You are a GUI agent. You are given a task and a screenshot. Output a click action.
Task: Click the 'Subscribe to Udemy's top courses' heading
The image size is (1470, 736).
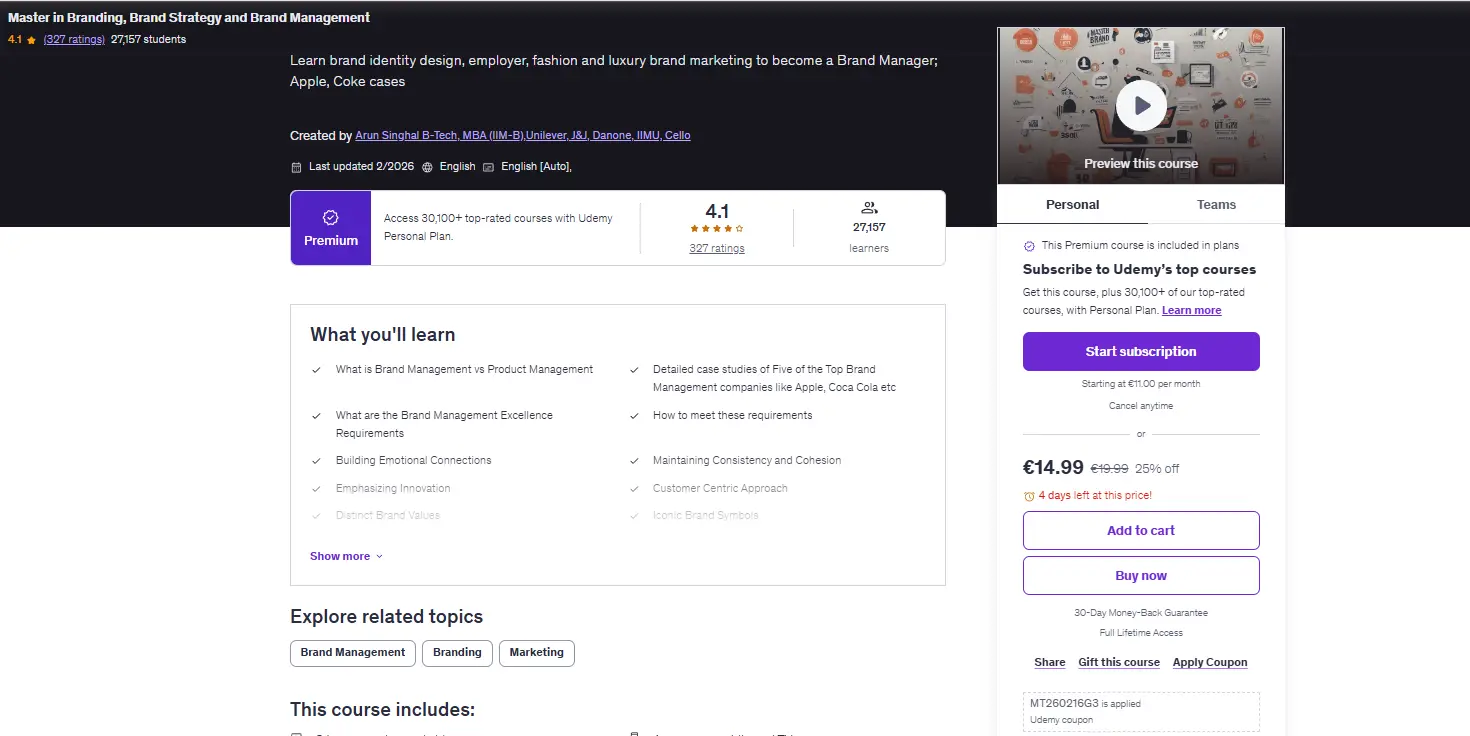coord(1139,270)
